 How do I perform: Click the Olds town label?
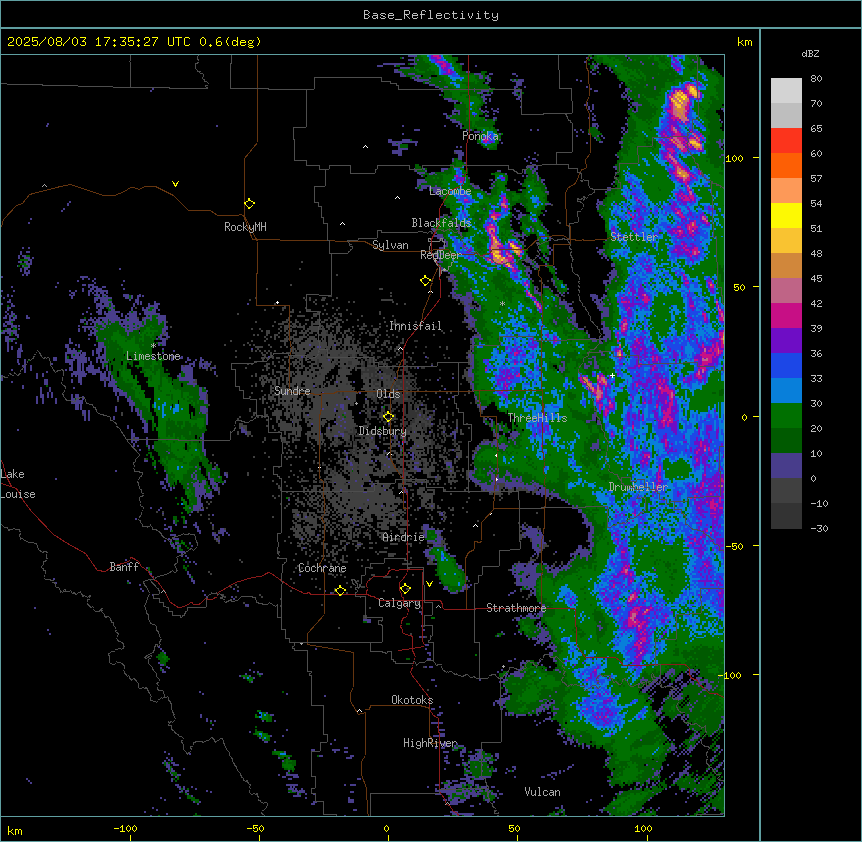coord(388,394)
